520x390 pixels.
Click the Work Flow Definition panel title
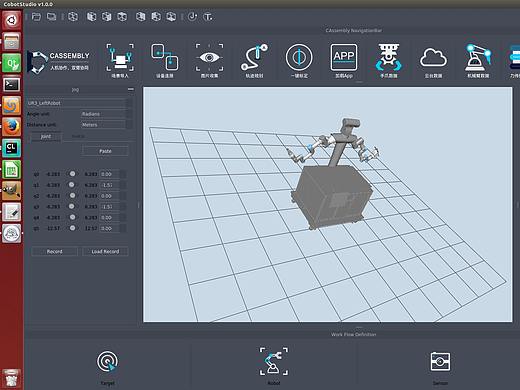(353, 334)
